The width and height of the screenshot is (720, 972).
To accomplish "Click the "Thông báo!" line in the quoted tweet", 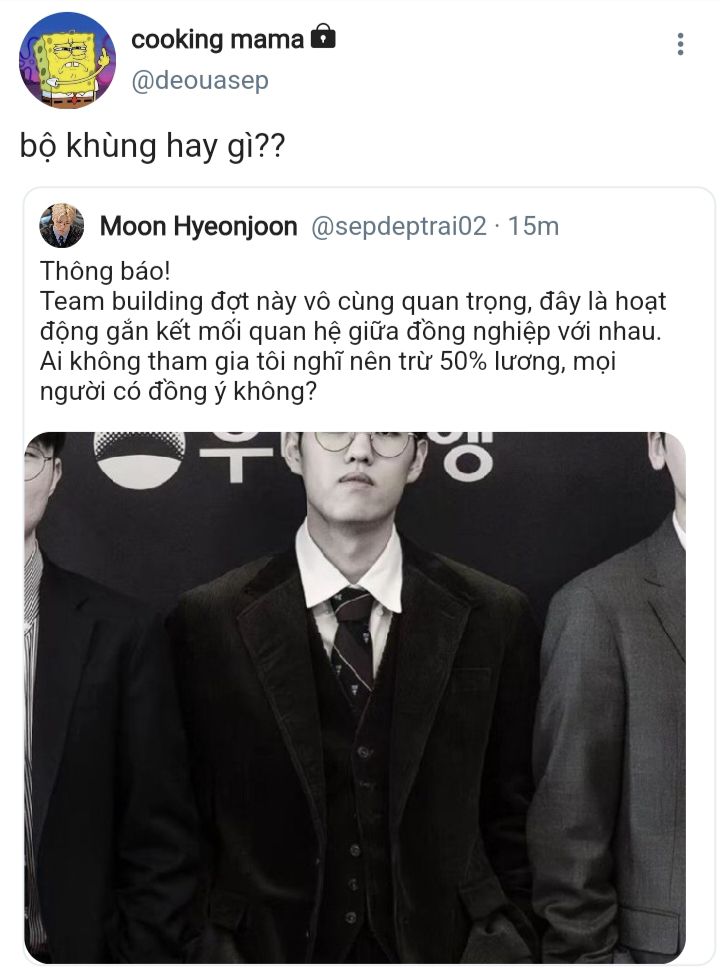I will 105,272.
